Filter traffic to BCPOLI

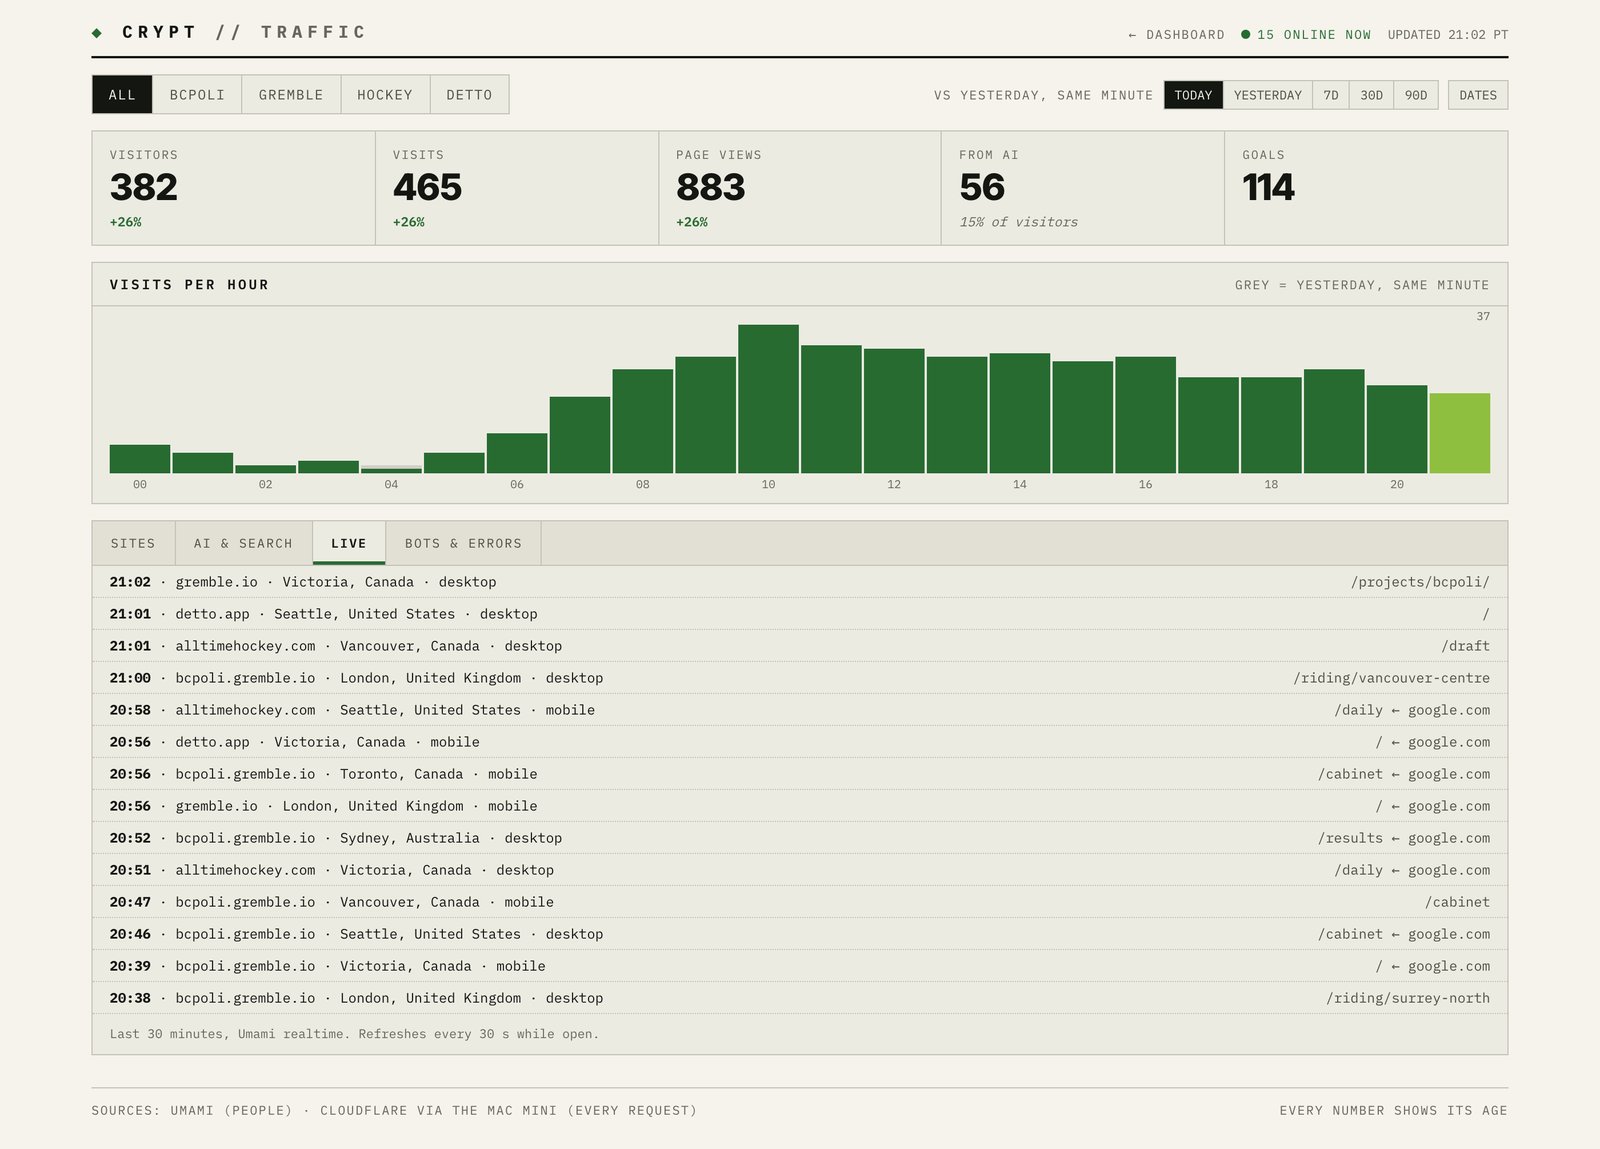197,95
